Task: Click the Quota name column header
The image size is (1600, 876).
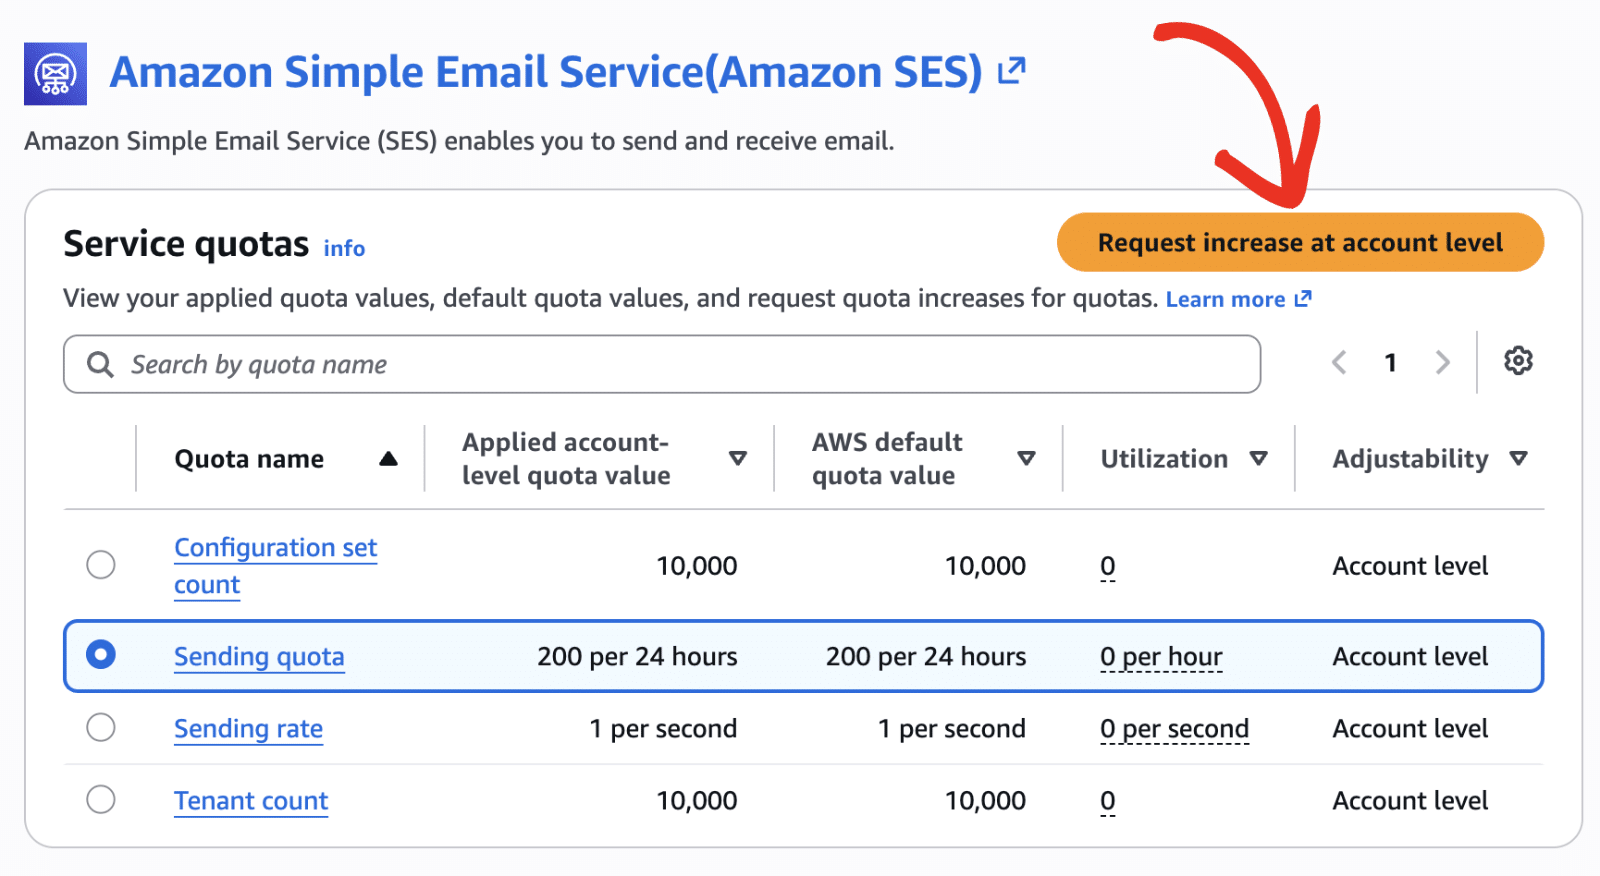Action: (x=249, y=459)
